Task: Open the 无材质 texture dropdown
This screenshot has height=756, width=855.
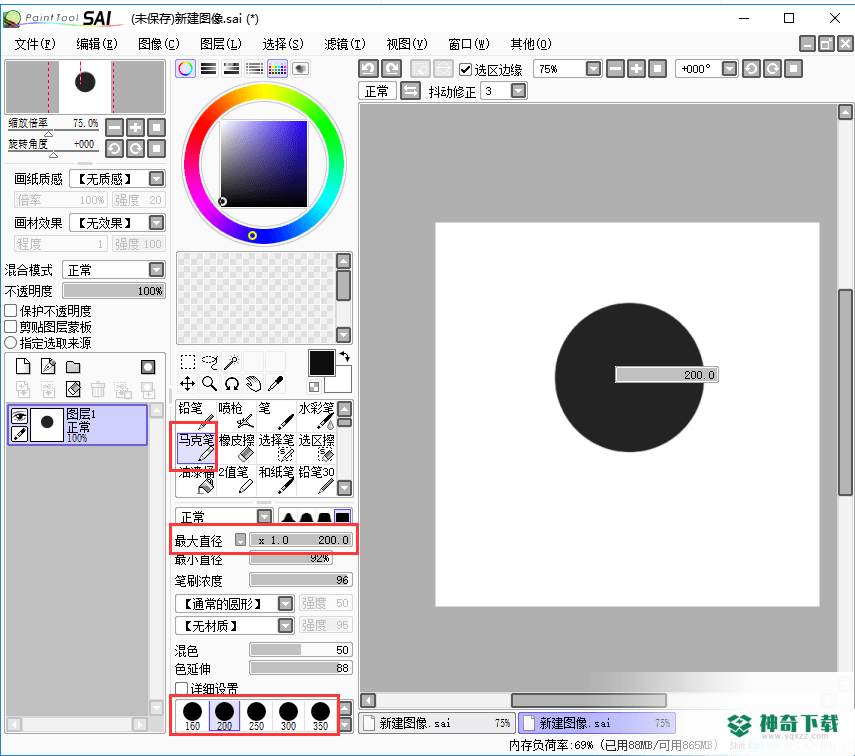Action: click(x=286, y=625)
